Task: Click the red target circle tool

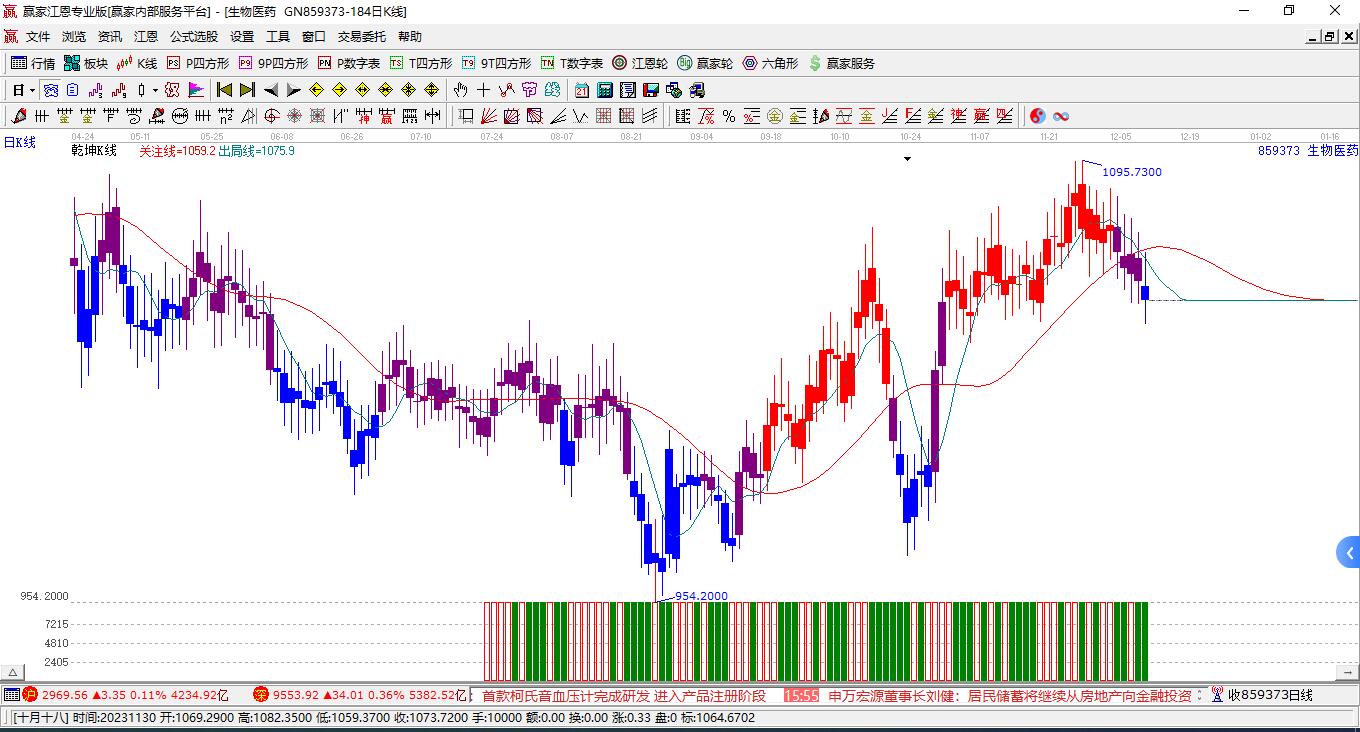Action: coord(271,116)
